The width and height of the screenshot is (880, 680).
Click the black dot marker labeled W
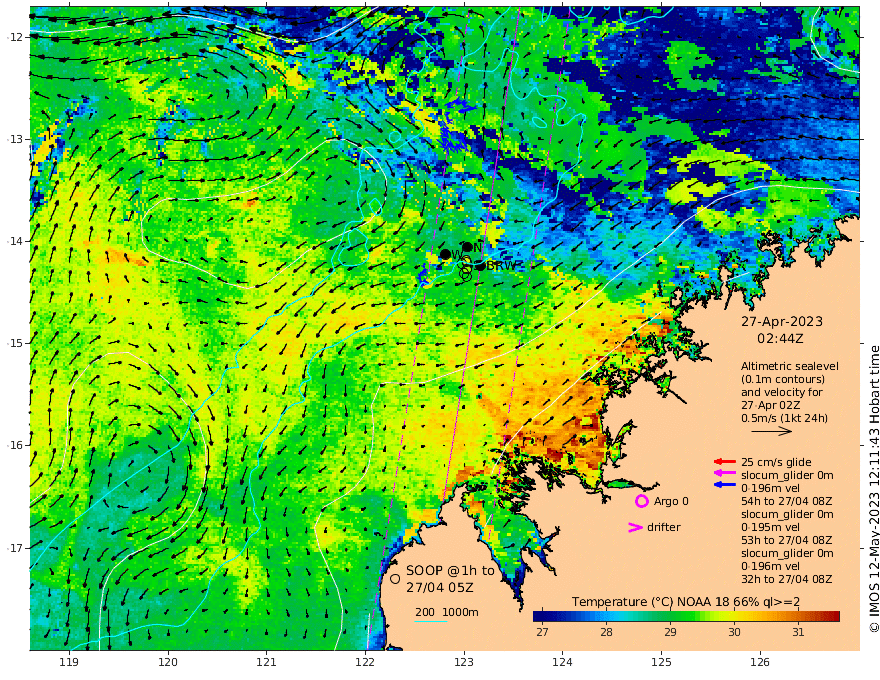(x=445, y=254)
